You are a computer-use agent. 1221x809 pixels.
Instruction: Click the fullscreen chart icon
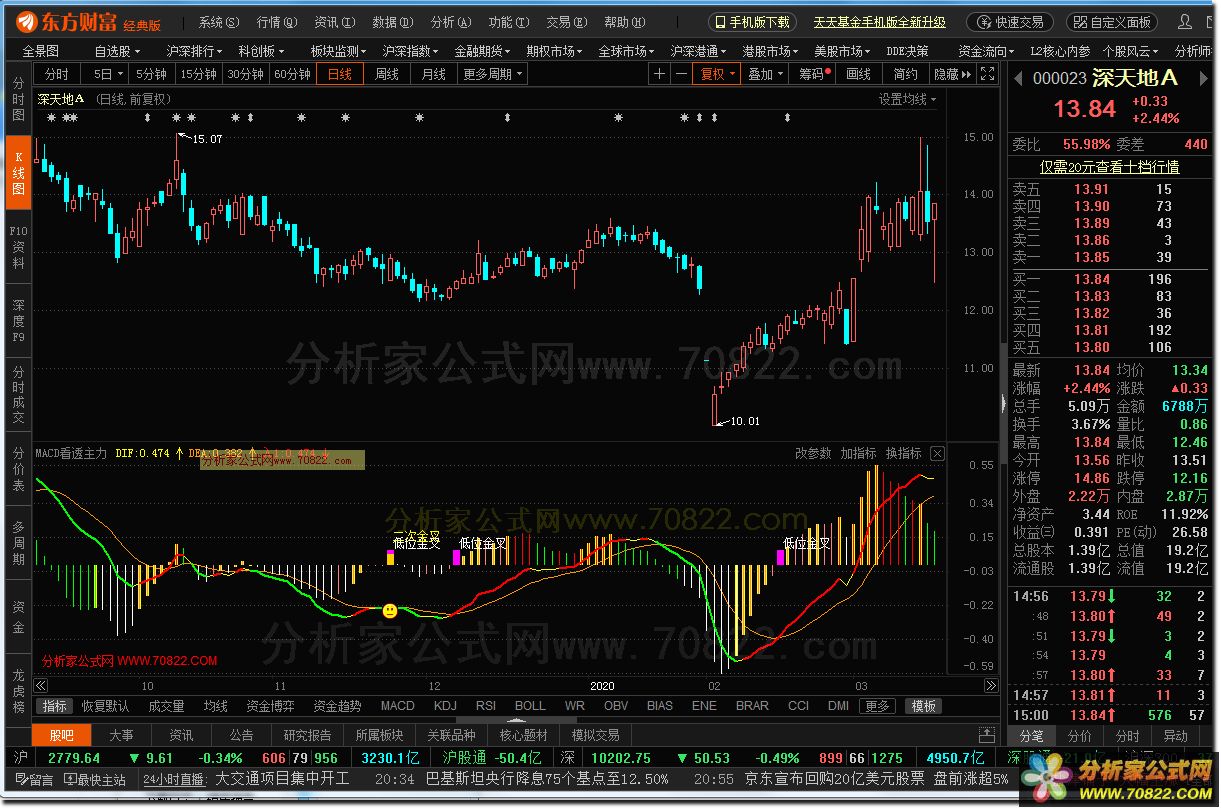[x=988, y=74]
